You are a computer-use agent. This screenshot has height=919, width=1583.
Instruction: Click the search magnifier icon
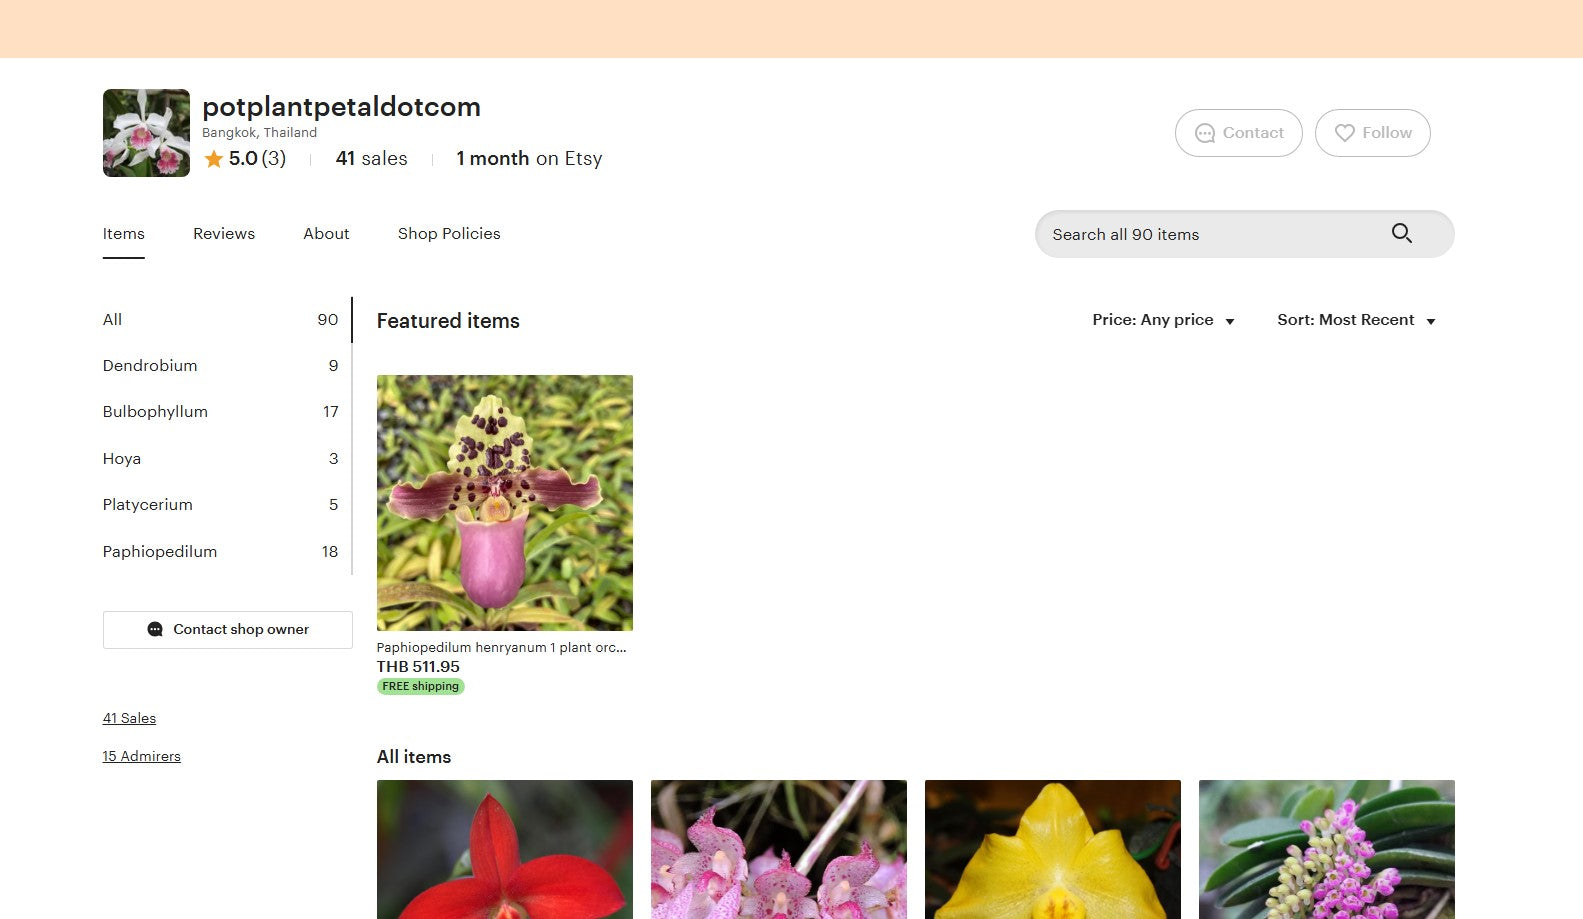click(1401, 233)
